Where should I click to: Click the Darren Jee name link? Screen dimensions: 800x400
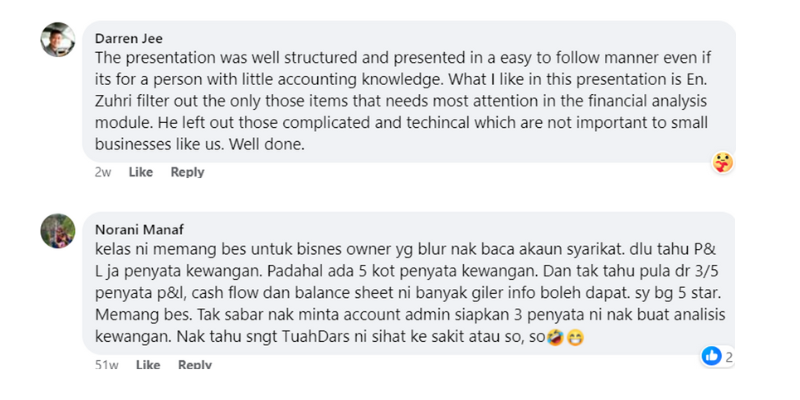click(x=129, y=39)
